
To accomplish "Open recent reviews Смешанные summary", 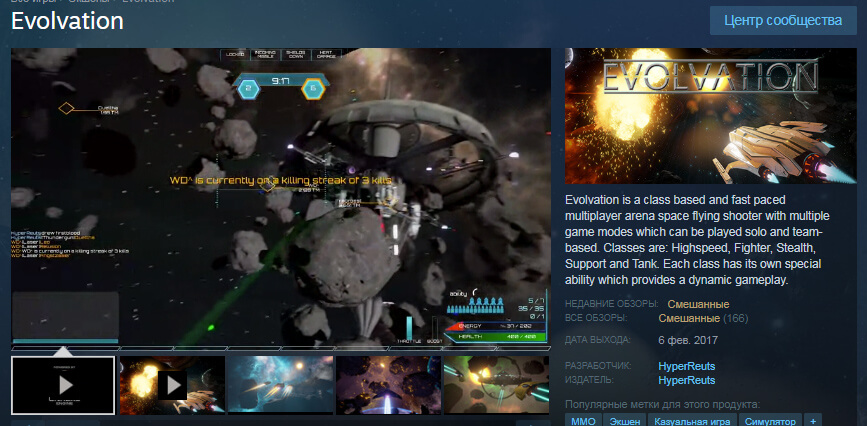I will point(698,304).
